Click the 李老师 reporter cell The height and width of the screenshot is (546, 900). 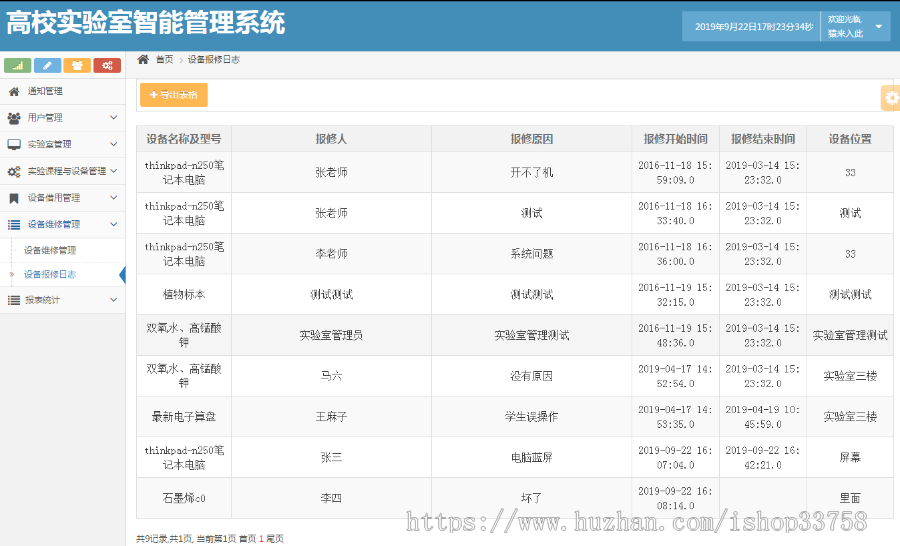point(331,254)
